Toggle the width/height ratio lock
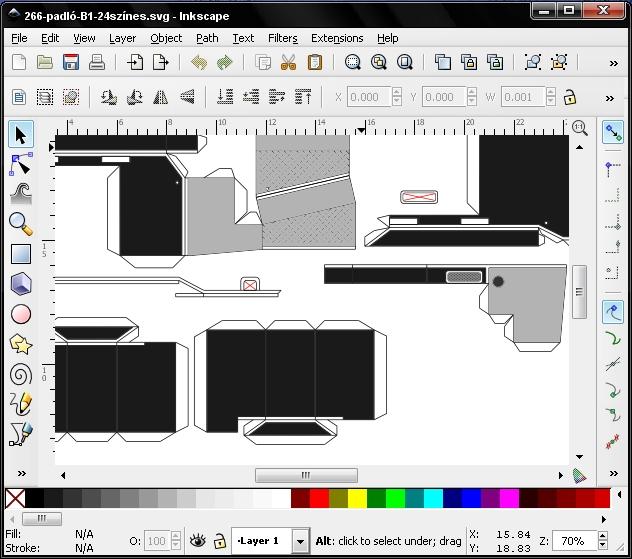This screenshot has width=632, height=559. pyautogui.click(x=570, y=98)
